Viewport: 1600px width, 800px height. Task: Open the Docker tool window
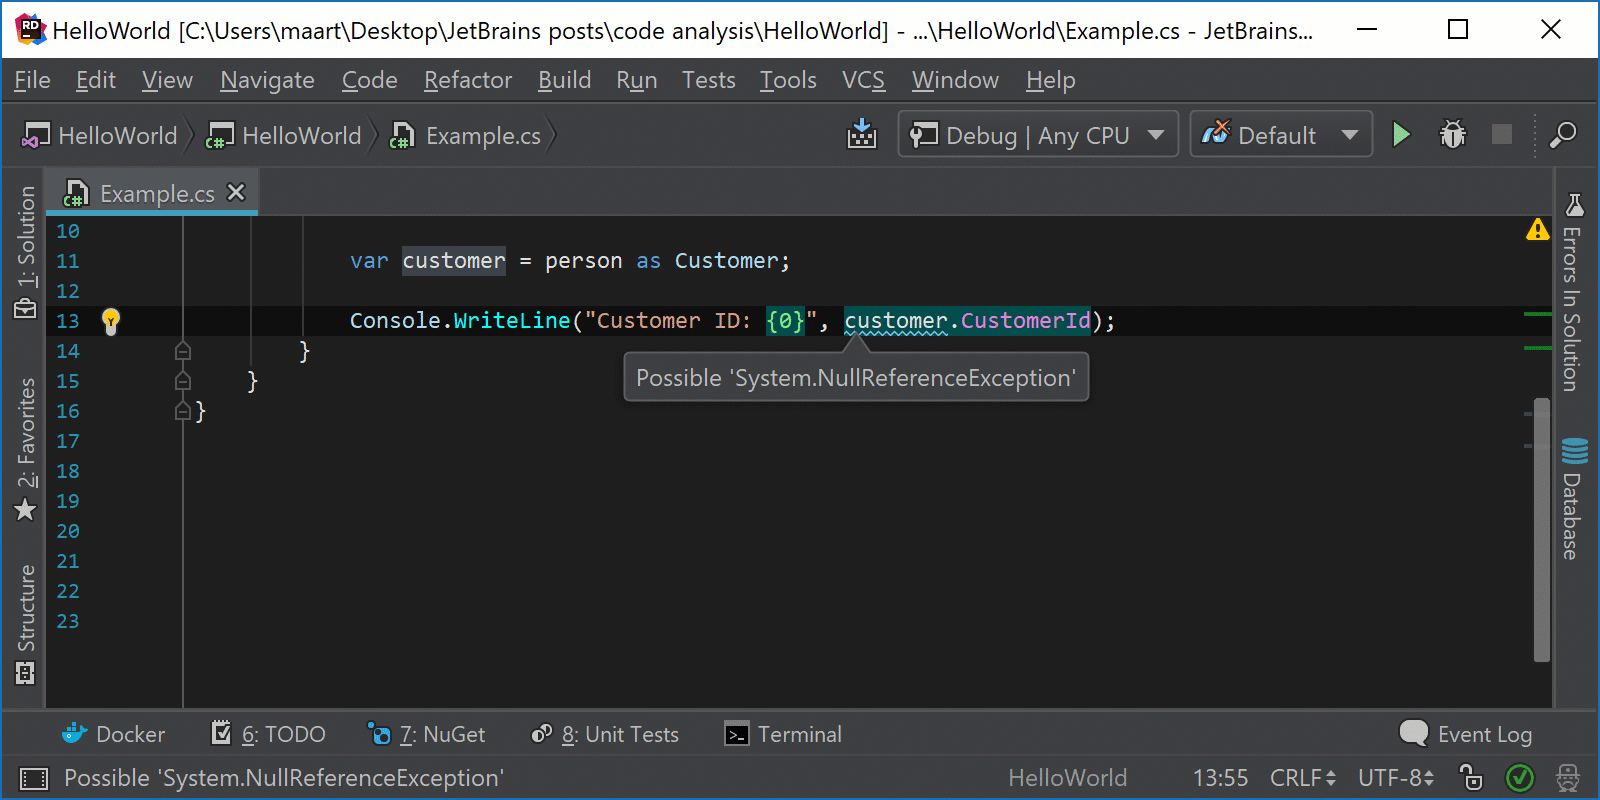click(x=113, y=734)
